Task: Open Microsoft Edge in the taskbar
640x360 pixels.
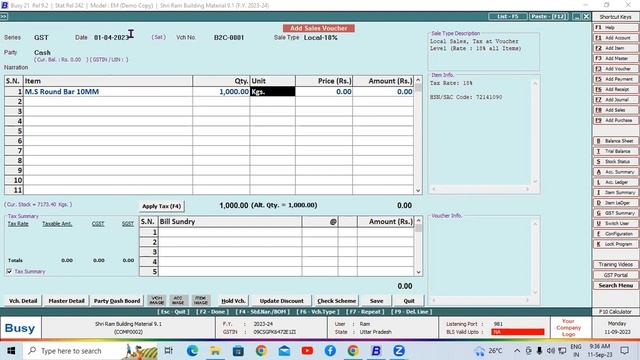Action: (x=192, y=351)
